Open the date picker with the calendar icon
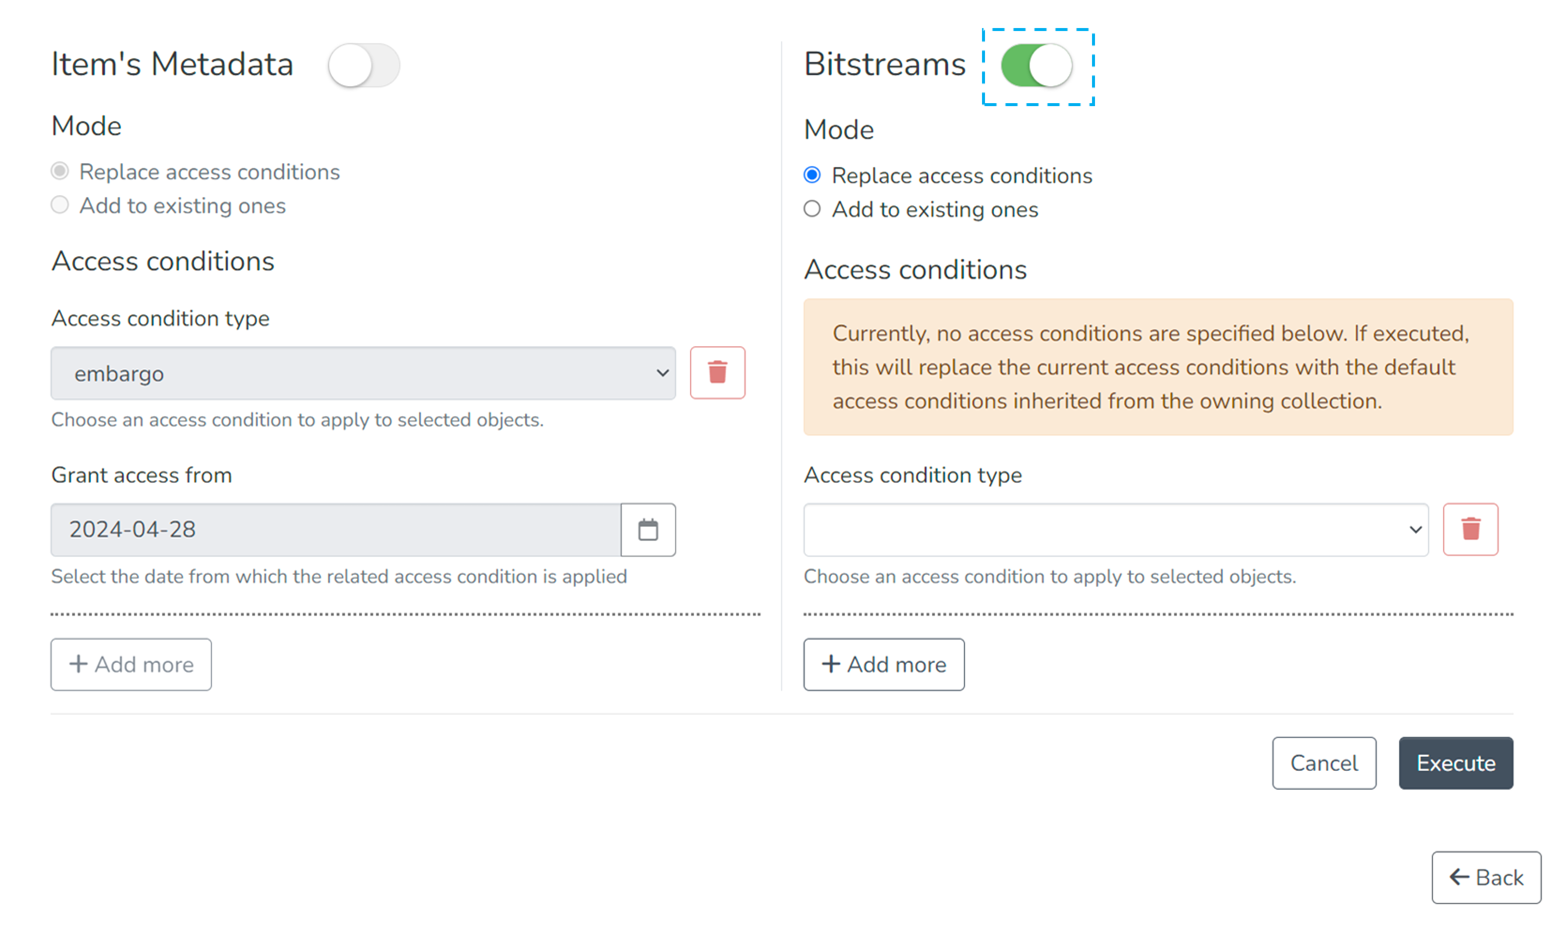The height and width of the screenshot is (925, 1568). pyautogui.click(x=648, y=530)
